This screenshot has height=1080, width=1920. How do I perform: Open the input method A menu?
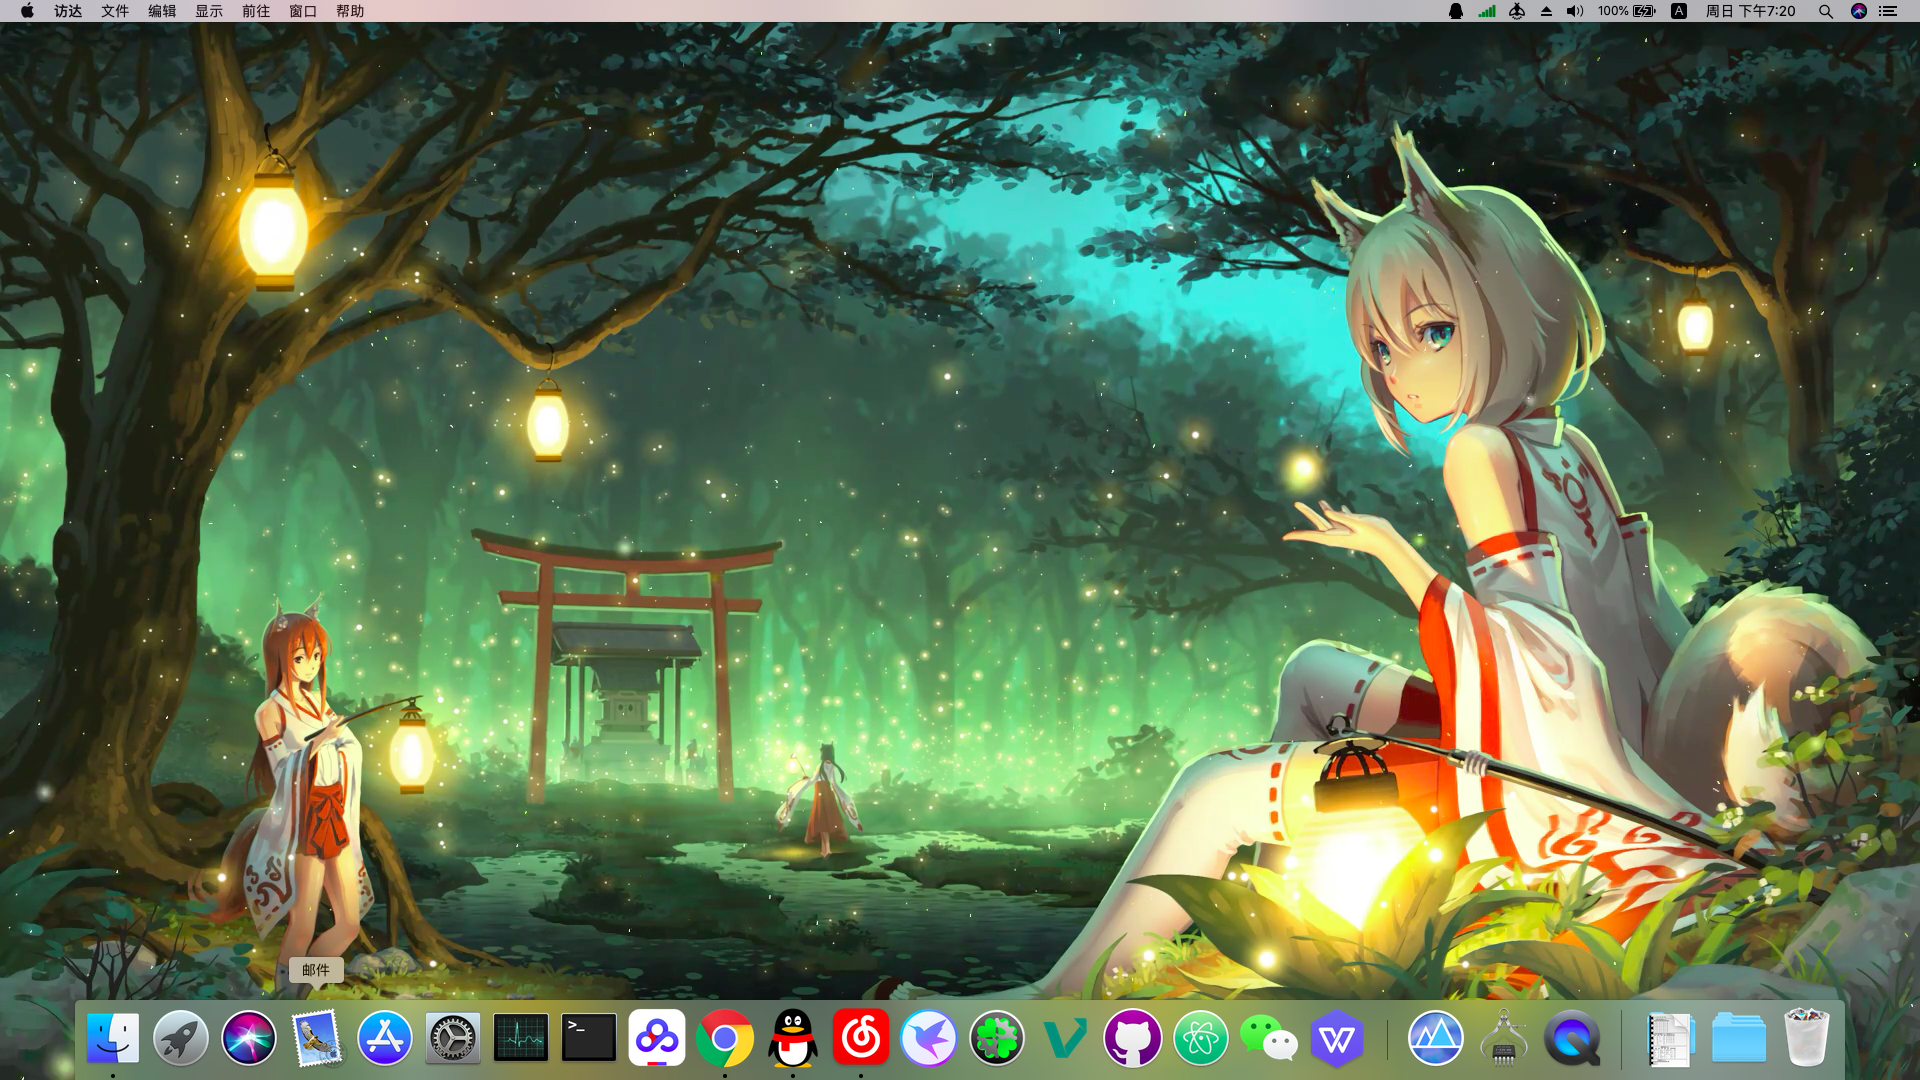coord(1679,11)
